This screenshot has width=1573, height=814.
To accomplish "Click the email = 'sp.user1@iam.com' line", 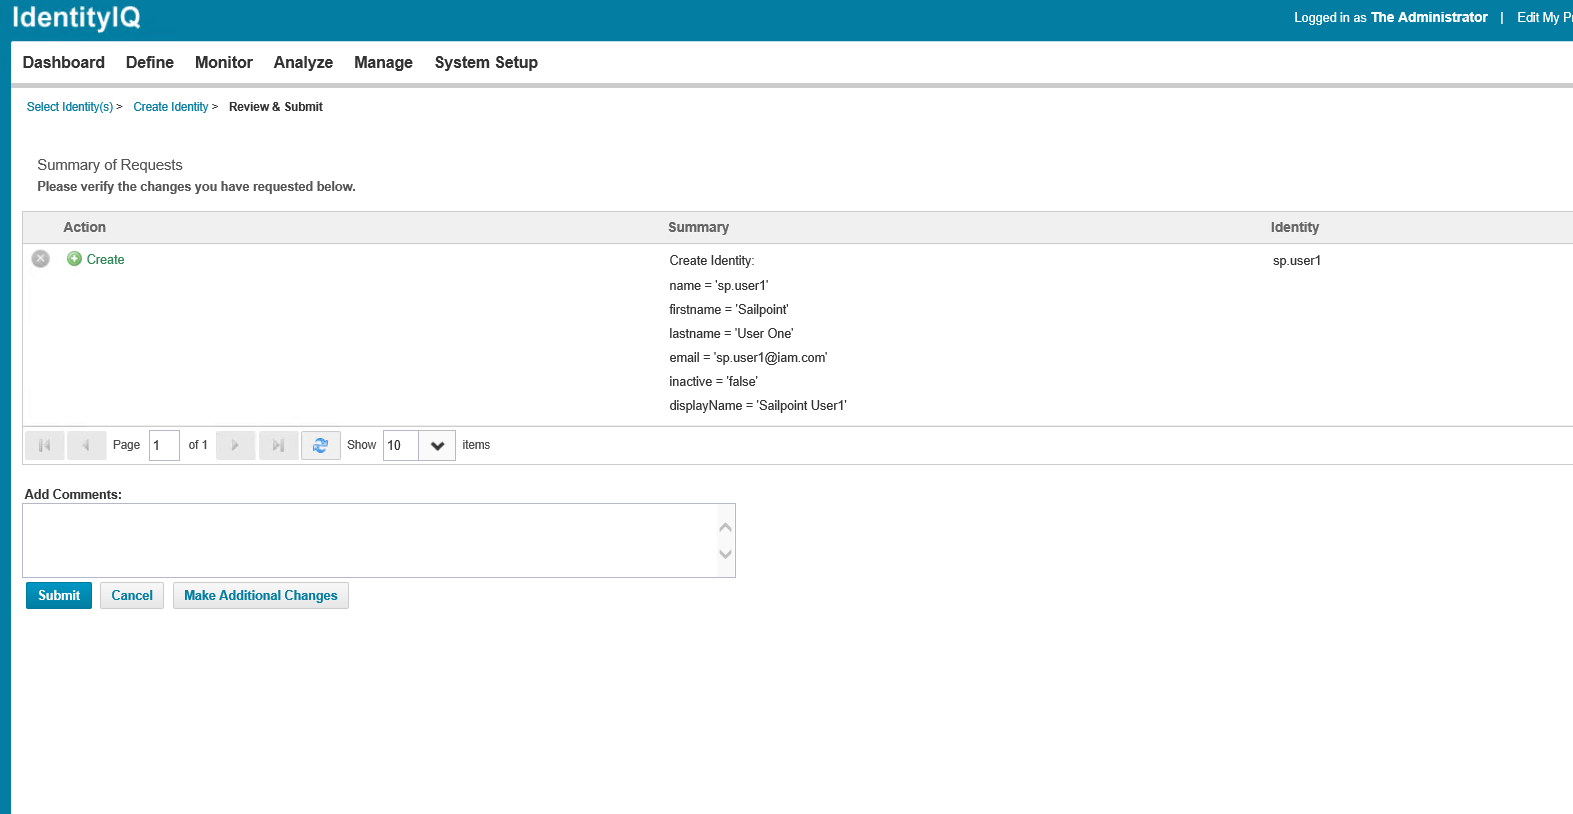I will tap(748, 357).
